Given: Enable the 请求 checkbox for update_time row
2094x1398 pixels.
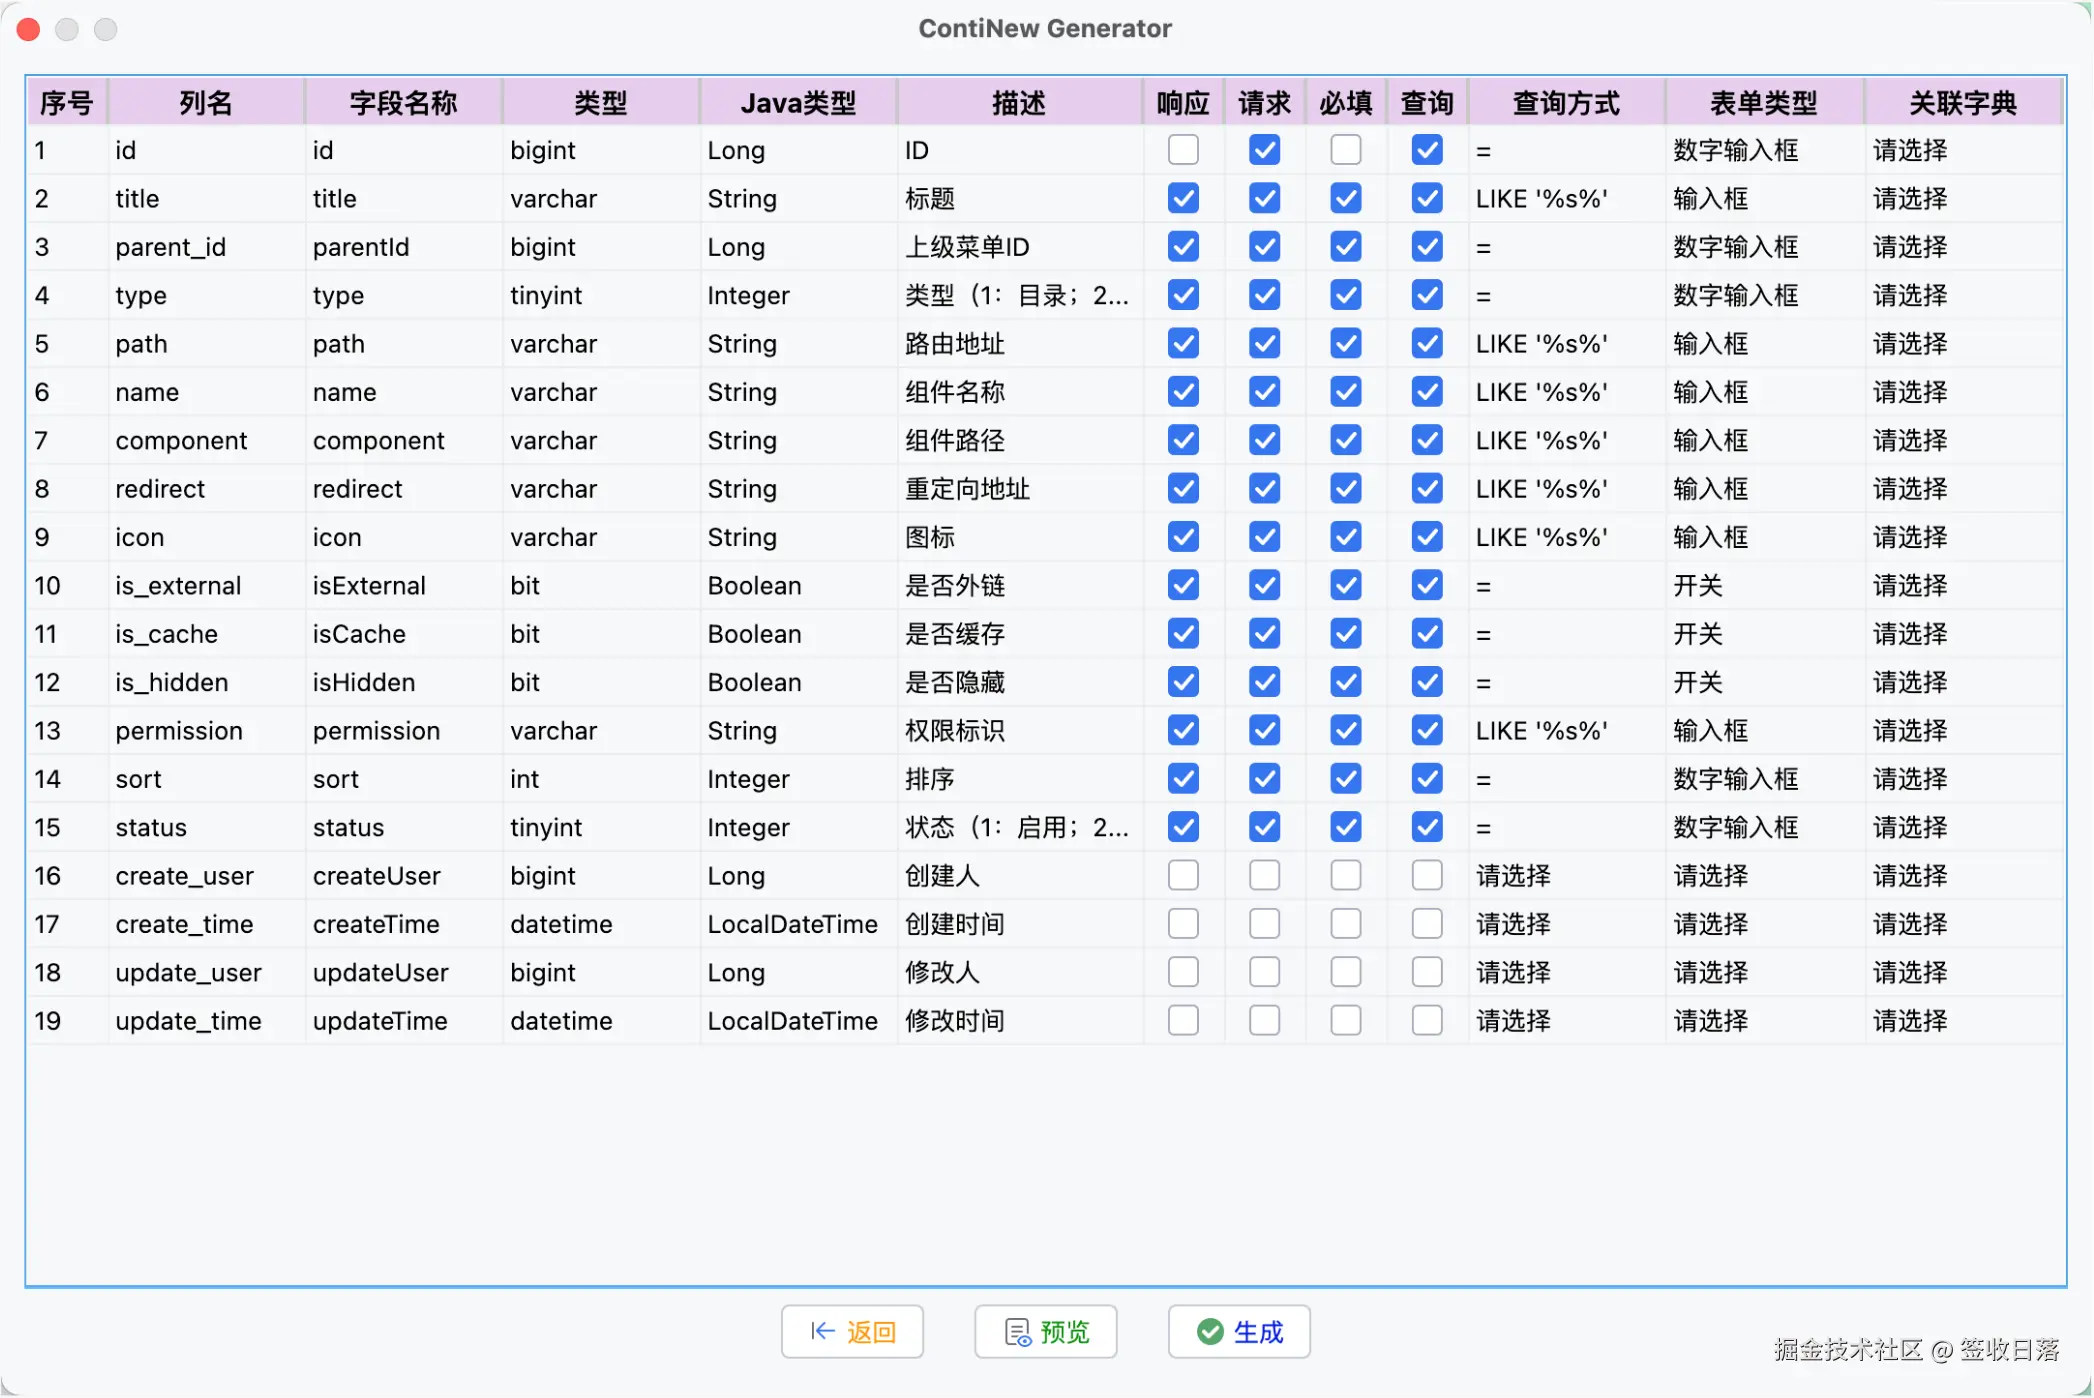Looking at the screenshot, I should 1263,1020.
